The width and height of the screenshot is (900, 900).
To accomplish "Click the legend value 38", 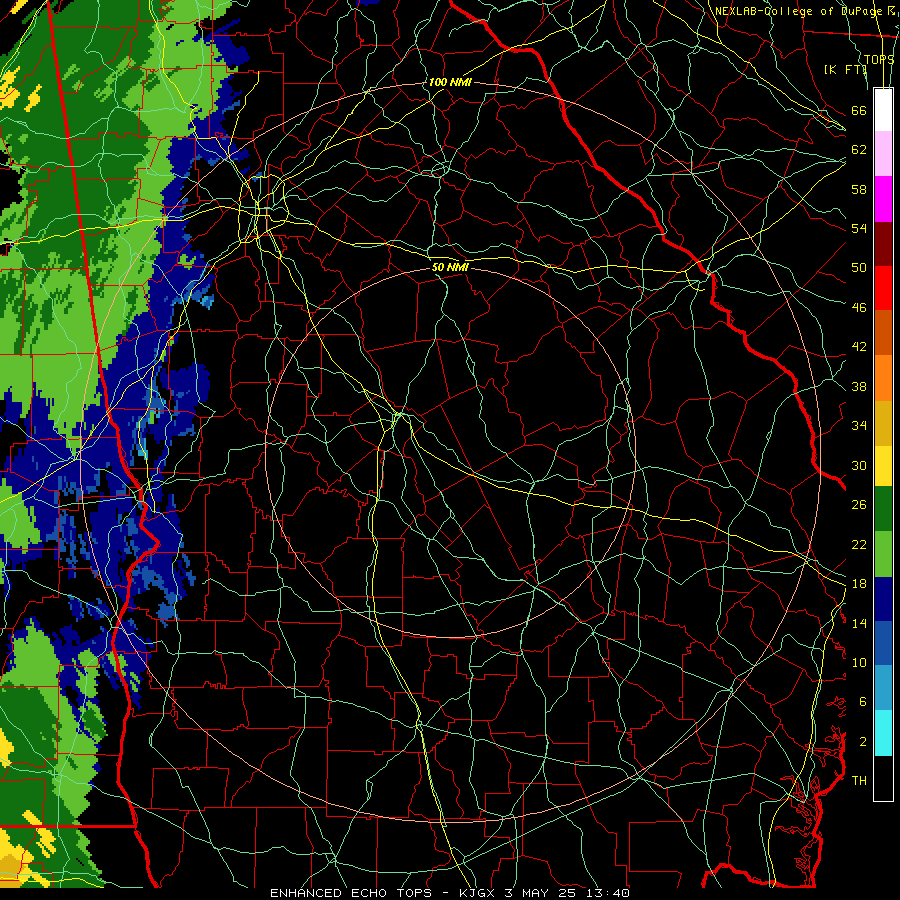I will [859, 386].
